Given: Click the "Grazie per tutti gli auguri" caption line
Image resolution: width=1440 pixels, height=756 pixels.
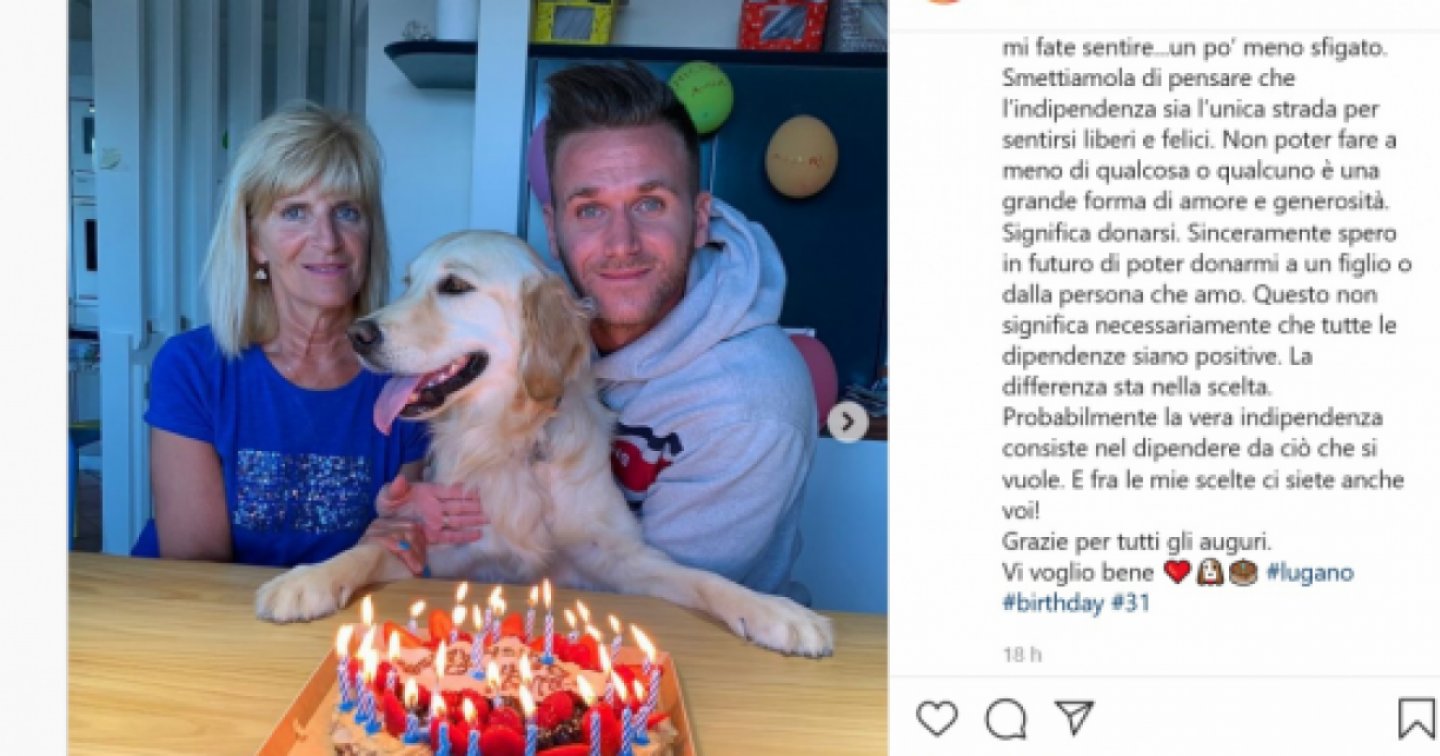Looking at the screenshot, I should coord(1136,542).
